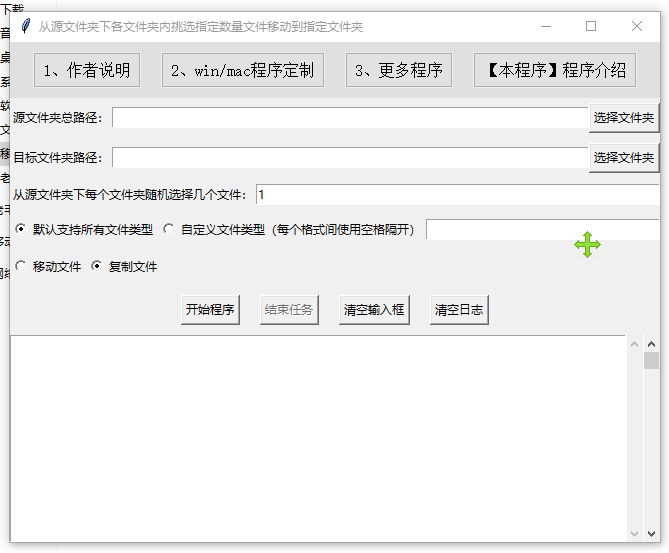The image size is (669, 553).
Task: Click the 结束任务 button
Action: coord(289,310)
